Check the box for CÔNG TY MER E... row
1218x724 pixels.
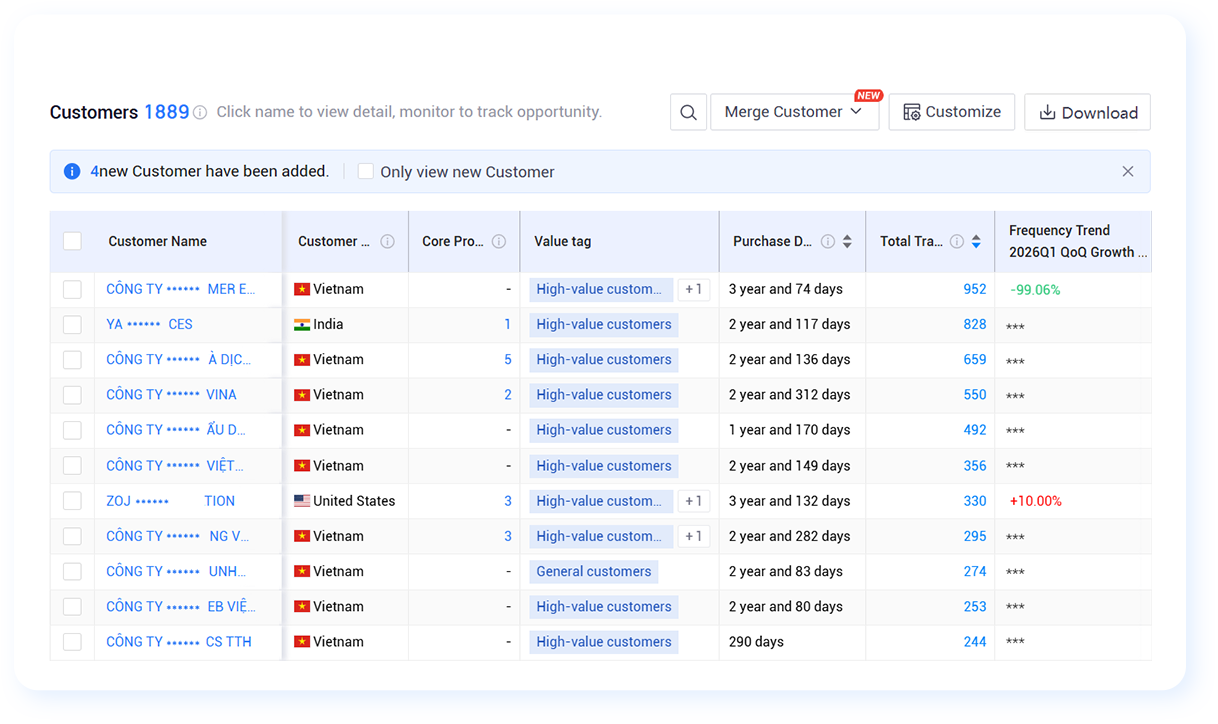(x=72, y=289)
